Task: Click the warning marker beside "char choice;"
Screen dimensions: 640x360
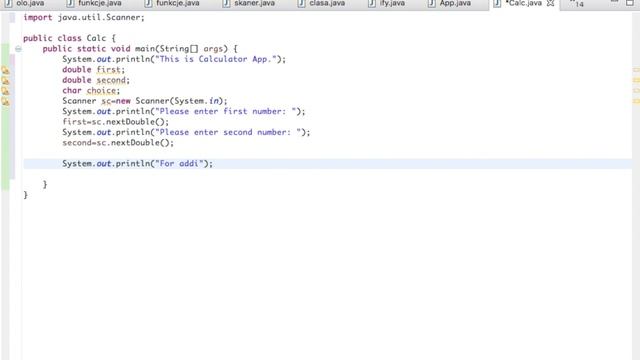Action: point(5,91)
